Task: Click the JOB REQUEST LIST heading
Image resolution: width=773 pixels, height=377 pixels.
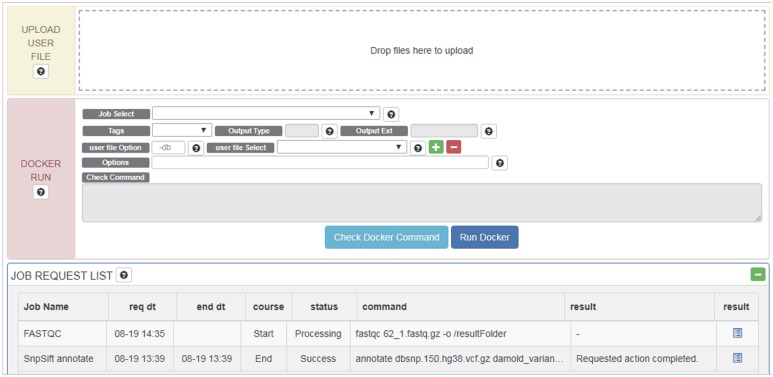Action: tap(62, 276)
